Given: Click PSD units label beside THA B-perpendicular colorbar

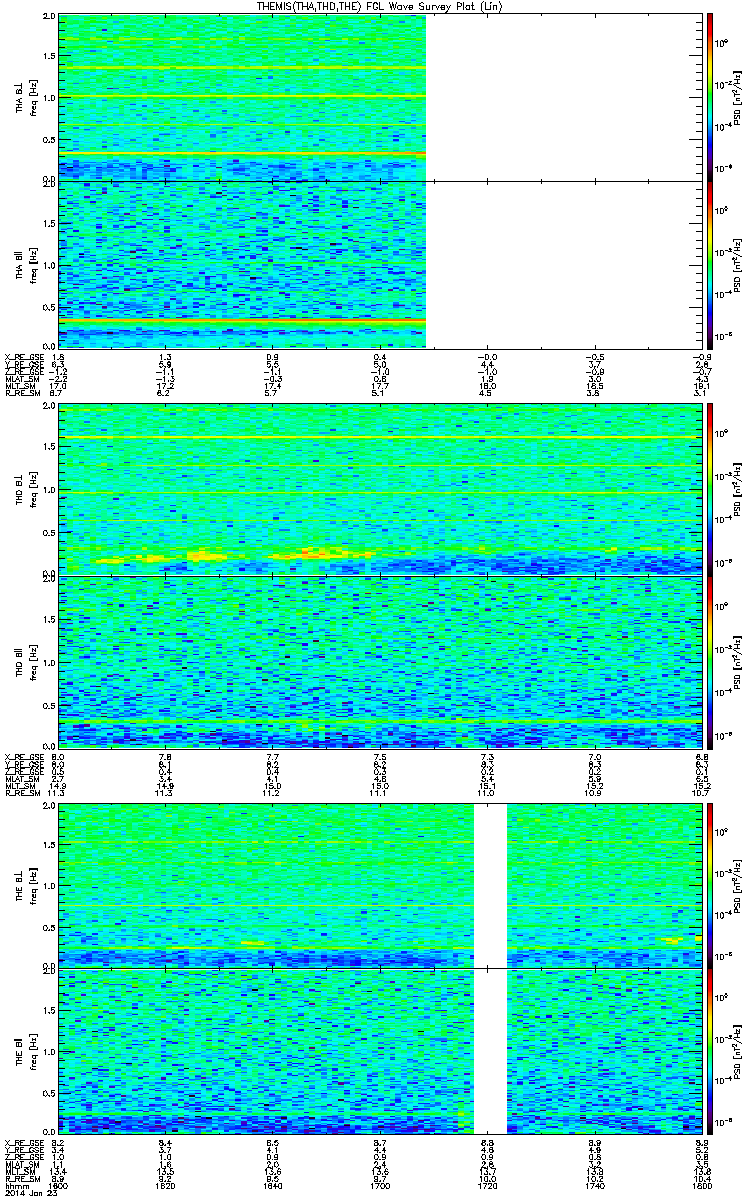Looking at the screenshot, I should [739, 97].
